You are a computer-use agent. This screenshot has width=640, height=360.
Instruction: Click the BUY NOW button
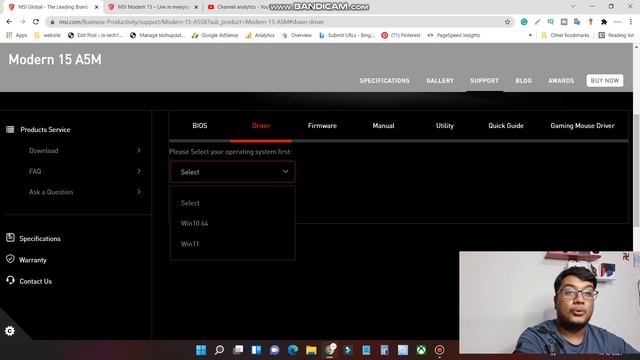tap(604, 80)
